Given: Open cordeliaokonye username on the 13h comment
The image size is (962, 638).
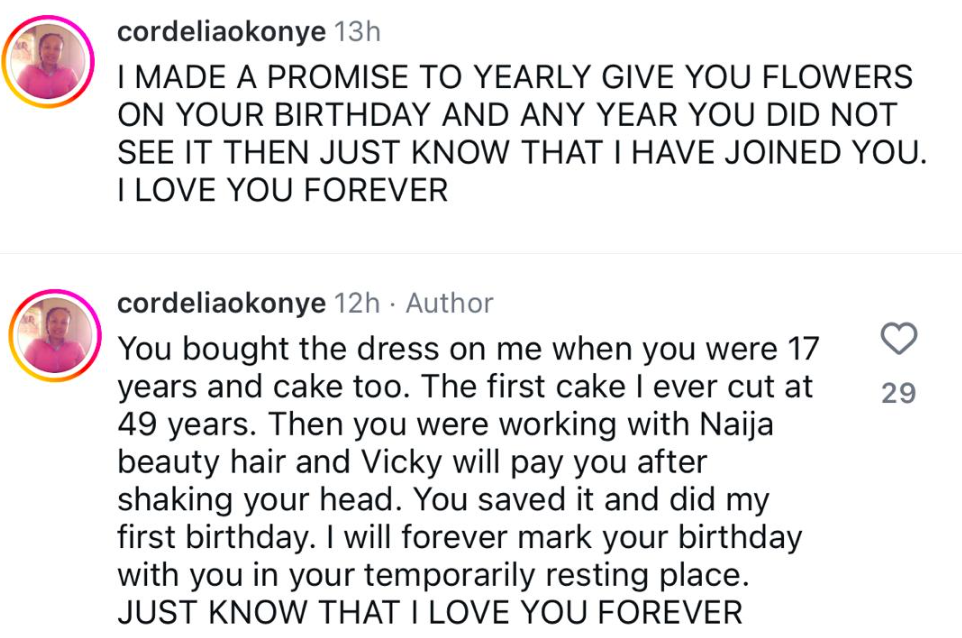Looking at the screenshot, I should click(221, 32).
